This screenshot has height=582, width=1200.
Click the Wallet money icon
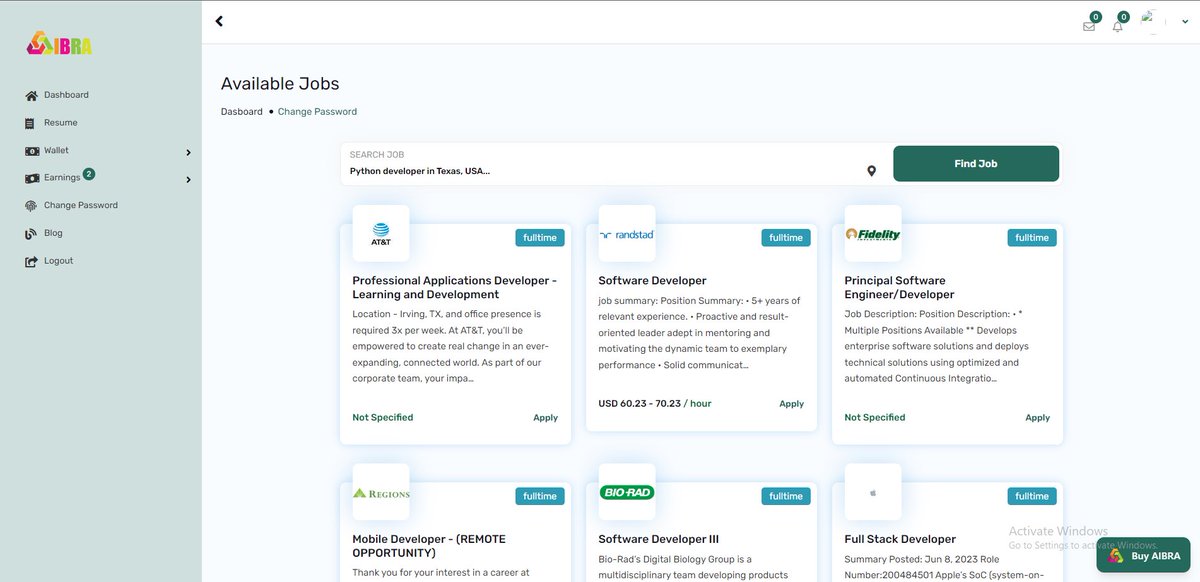pyautogui.click(x=32, y=151)
